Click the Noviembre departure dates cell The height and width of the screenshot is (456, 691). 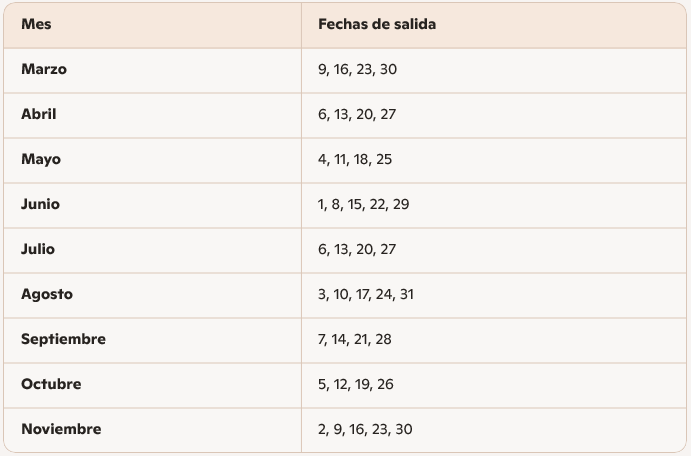point(365,430)
